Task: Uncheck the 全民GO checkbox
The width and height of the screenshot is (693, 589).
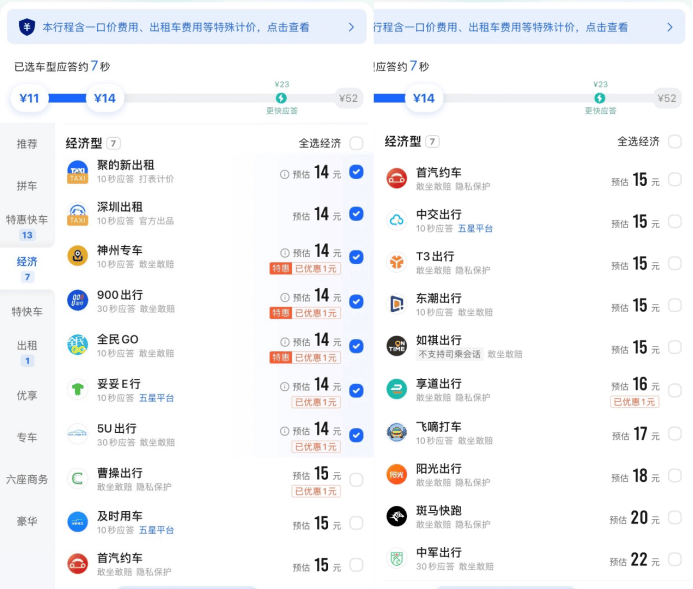Action: (356, 346)
